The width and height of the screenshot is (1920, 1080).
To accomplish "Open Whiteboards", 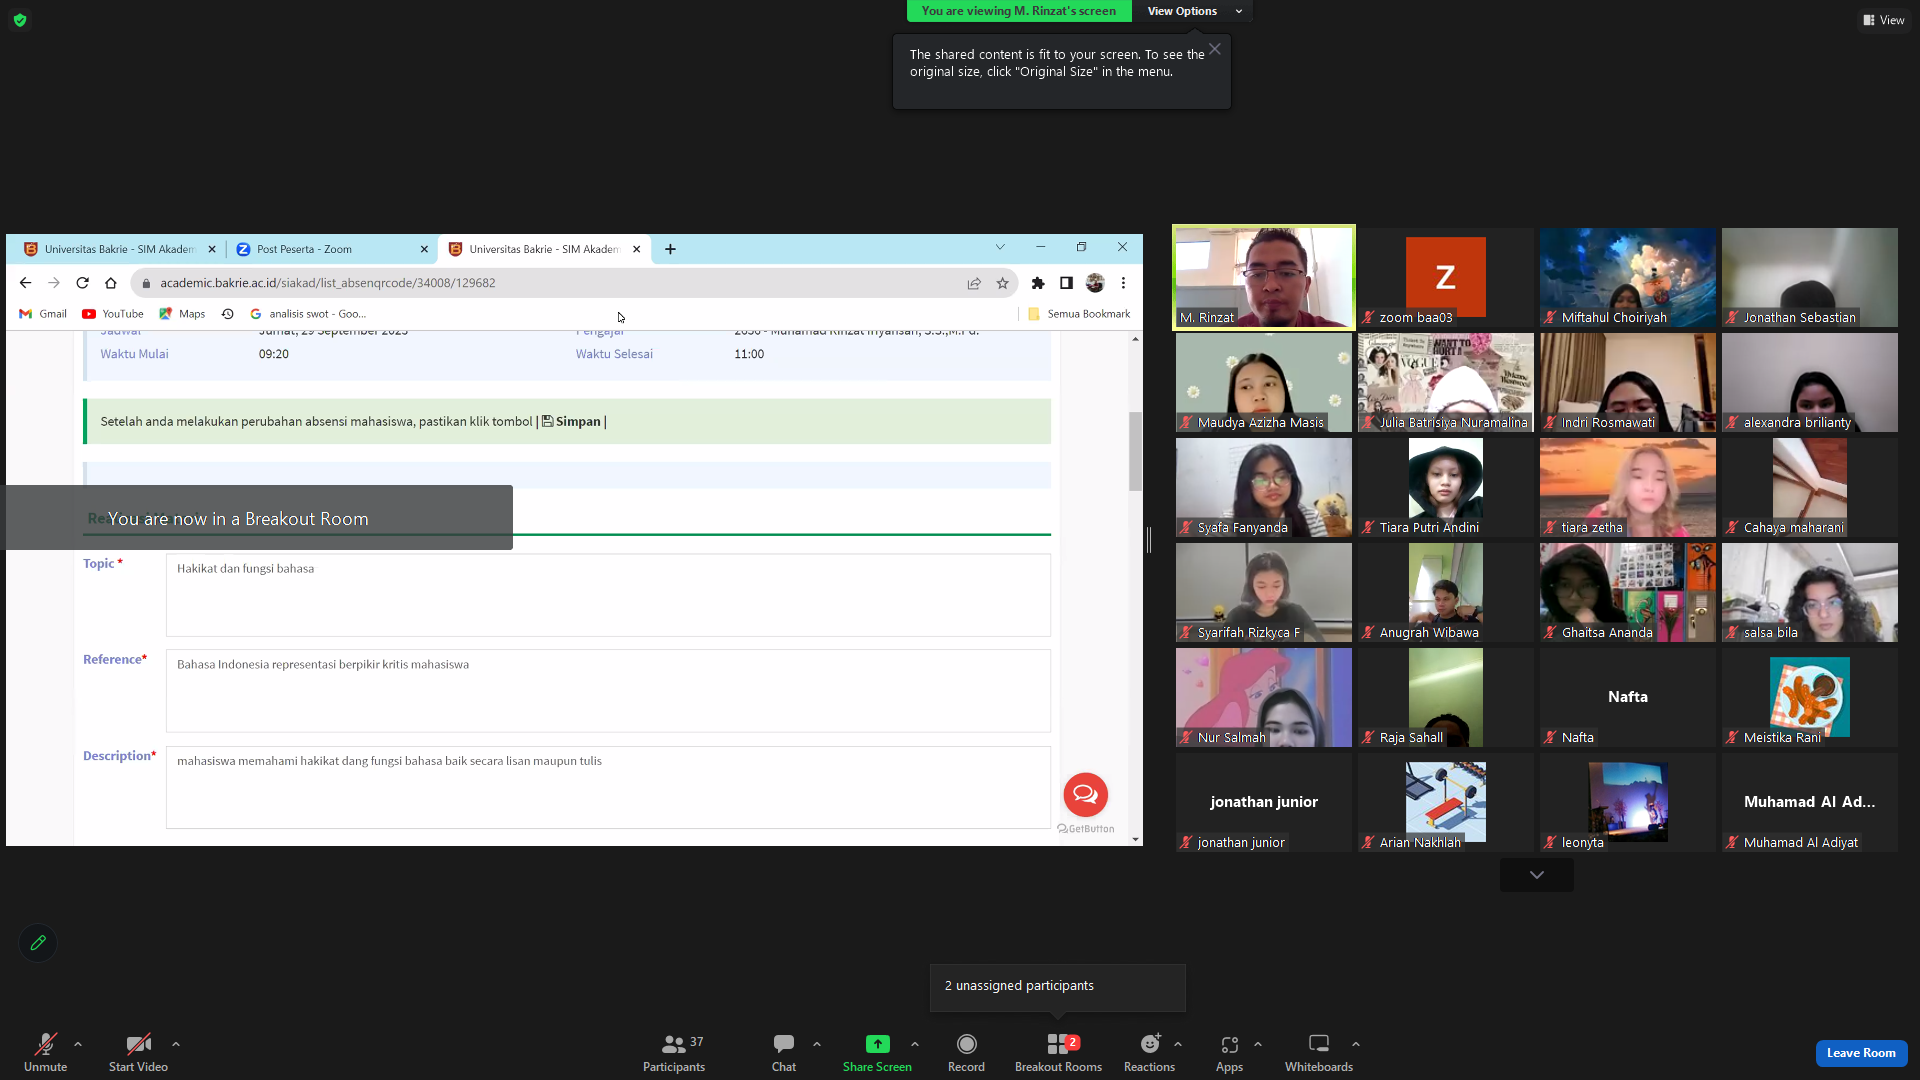I will 1319,1052.
